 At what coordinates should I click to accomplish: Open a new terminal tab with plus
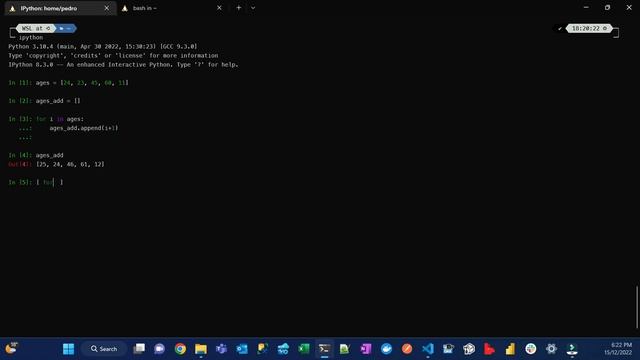pos(239,8)
